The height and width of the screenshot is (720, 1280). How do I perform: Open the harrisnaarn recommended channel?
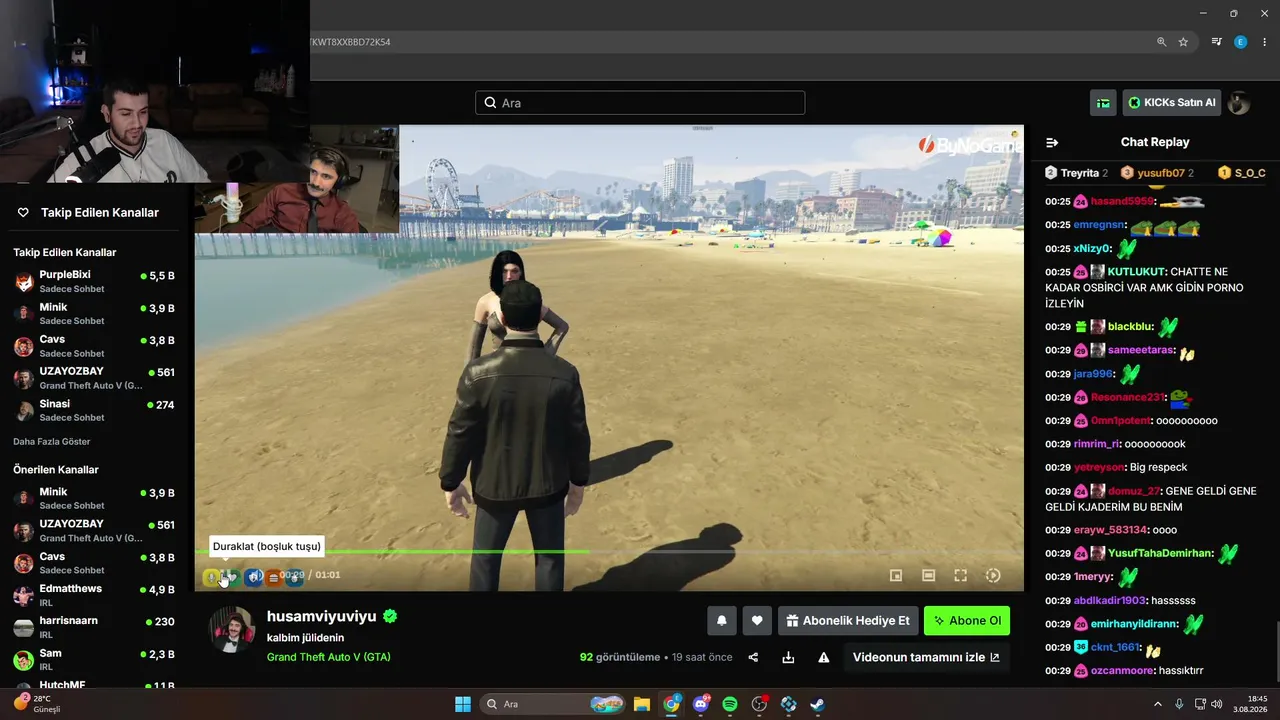(95, 627)
